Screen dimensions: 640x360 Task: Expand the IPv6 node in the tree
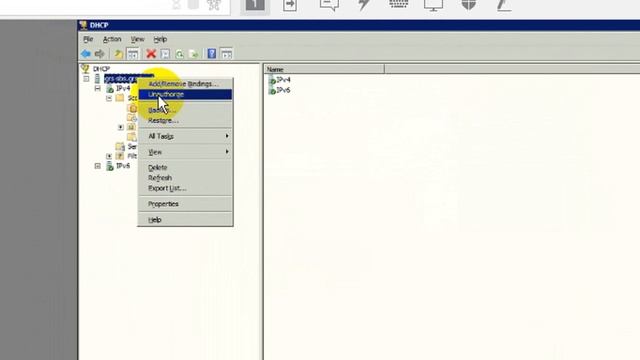pyautogui.click(x=98, y=166)
